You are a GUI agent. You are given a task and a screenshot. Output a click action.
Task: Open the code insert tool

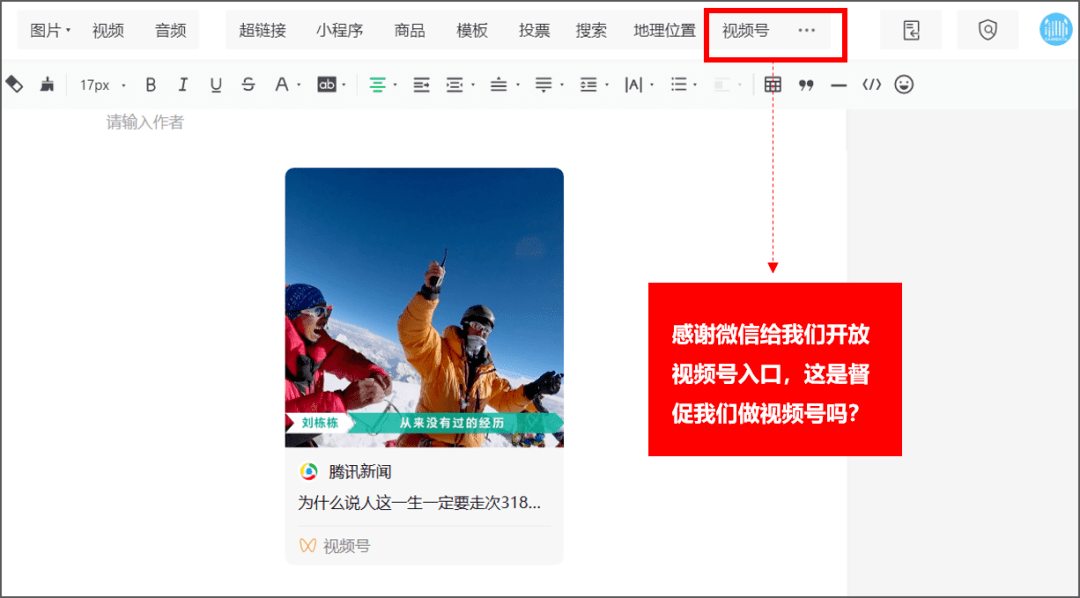coord(871,84)
